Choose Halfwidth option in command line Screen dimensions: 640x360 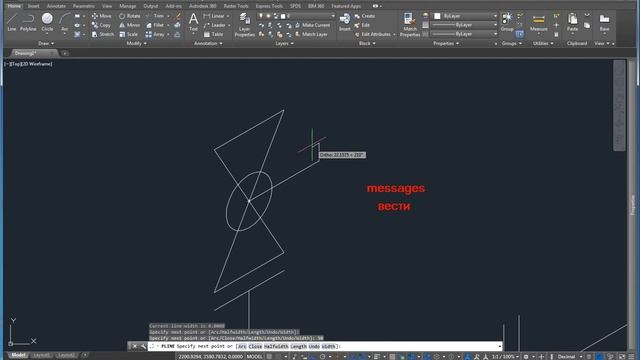coord(276,347)
